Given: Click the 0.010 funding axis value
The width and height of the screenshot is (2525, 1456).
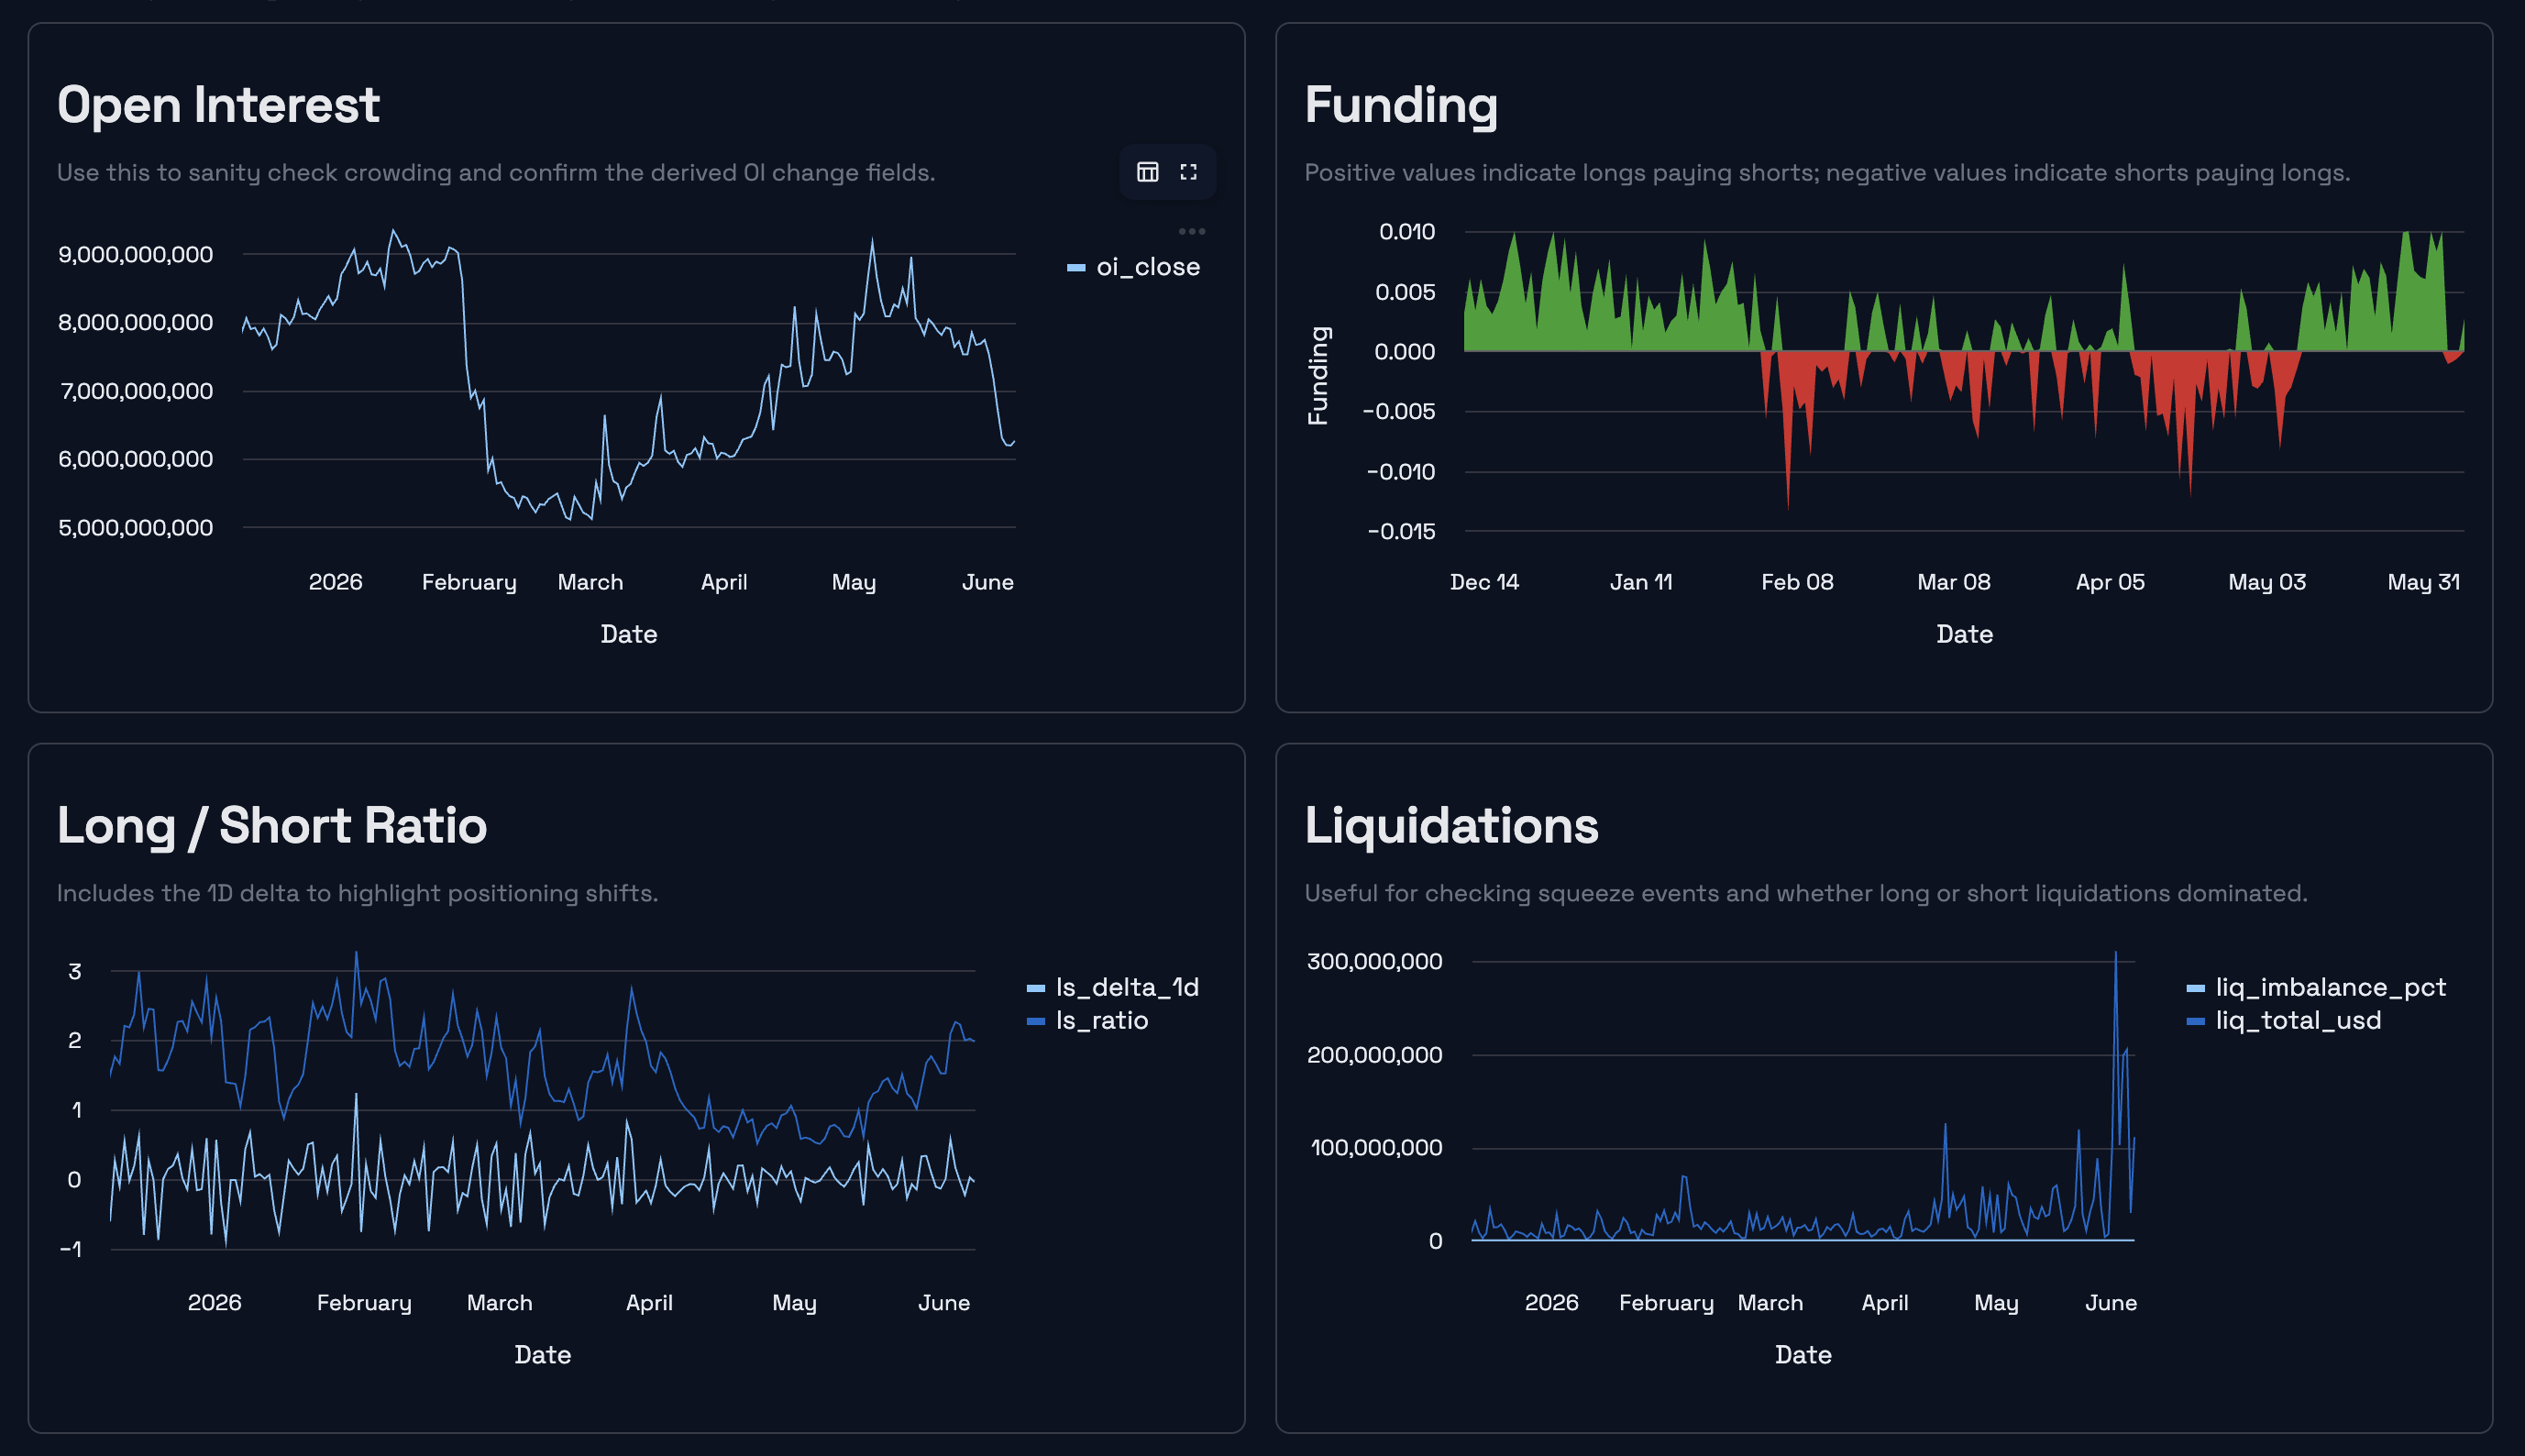Looking at the screenshot, I should pyautogui.click(x=1407, y=231).
